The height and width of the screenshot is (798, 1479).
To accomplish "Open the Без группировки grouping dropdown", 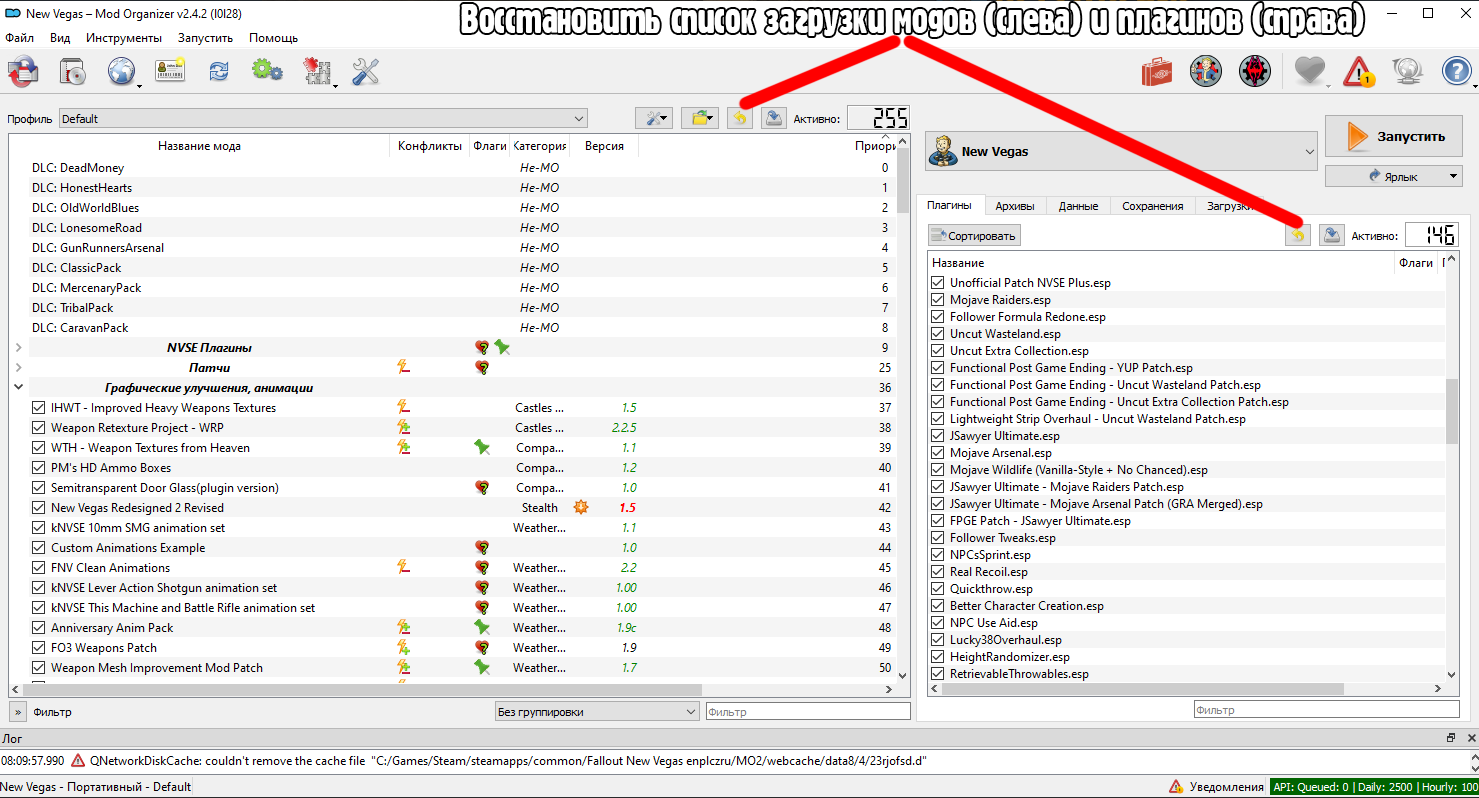I will point(597,712).
